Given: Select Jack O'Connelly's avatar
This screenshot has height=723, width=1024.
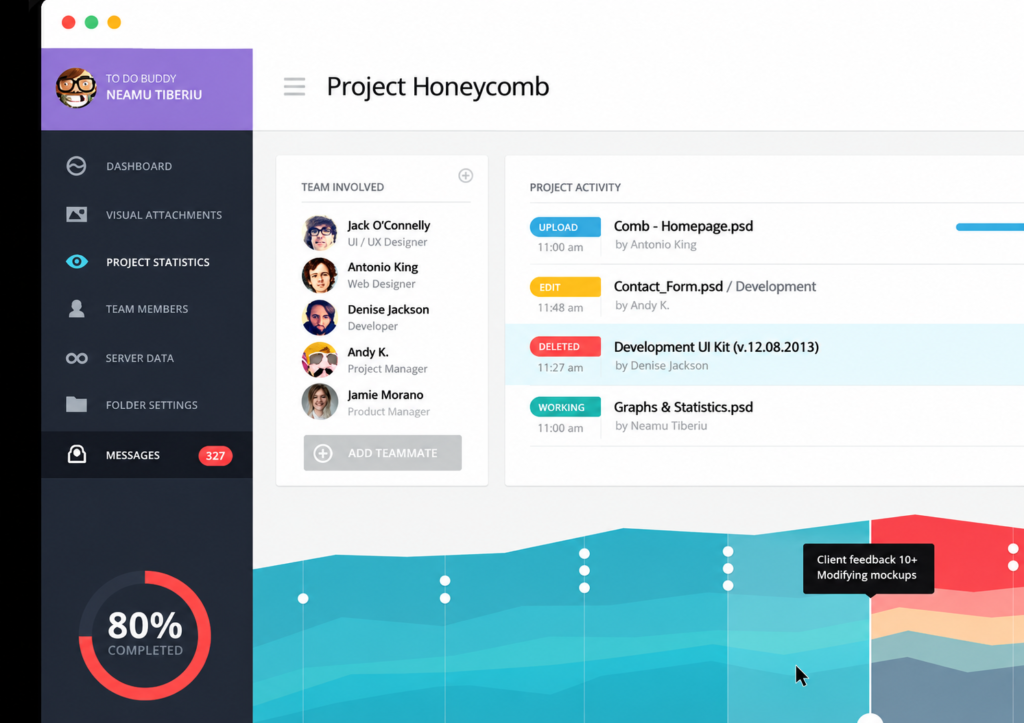Looking at the screenshot, I should pyautogui.click(x=319, y=233).
